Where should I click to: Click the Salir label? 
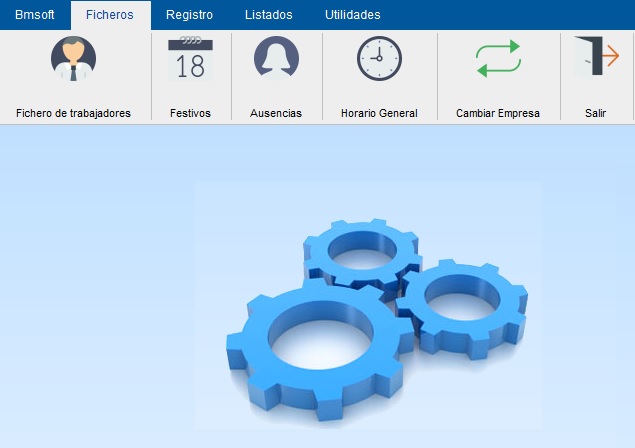click(x=595, y=113)
